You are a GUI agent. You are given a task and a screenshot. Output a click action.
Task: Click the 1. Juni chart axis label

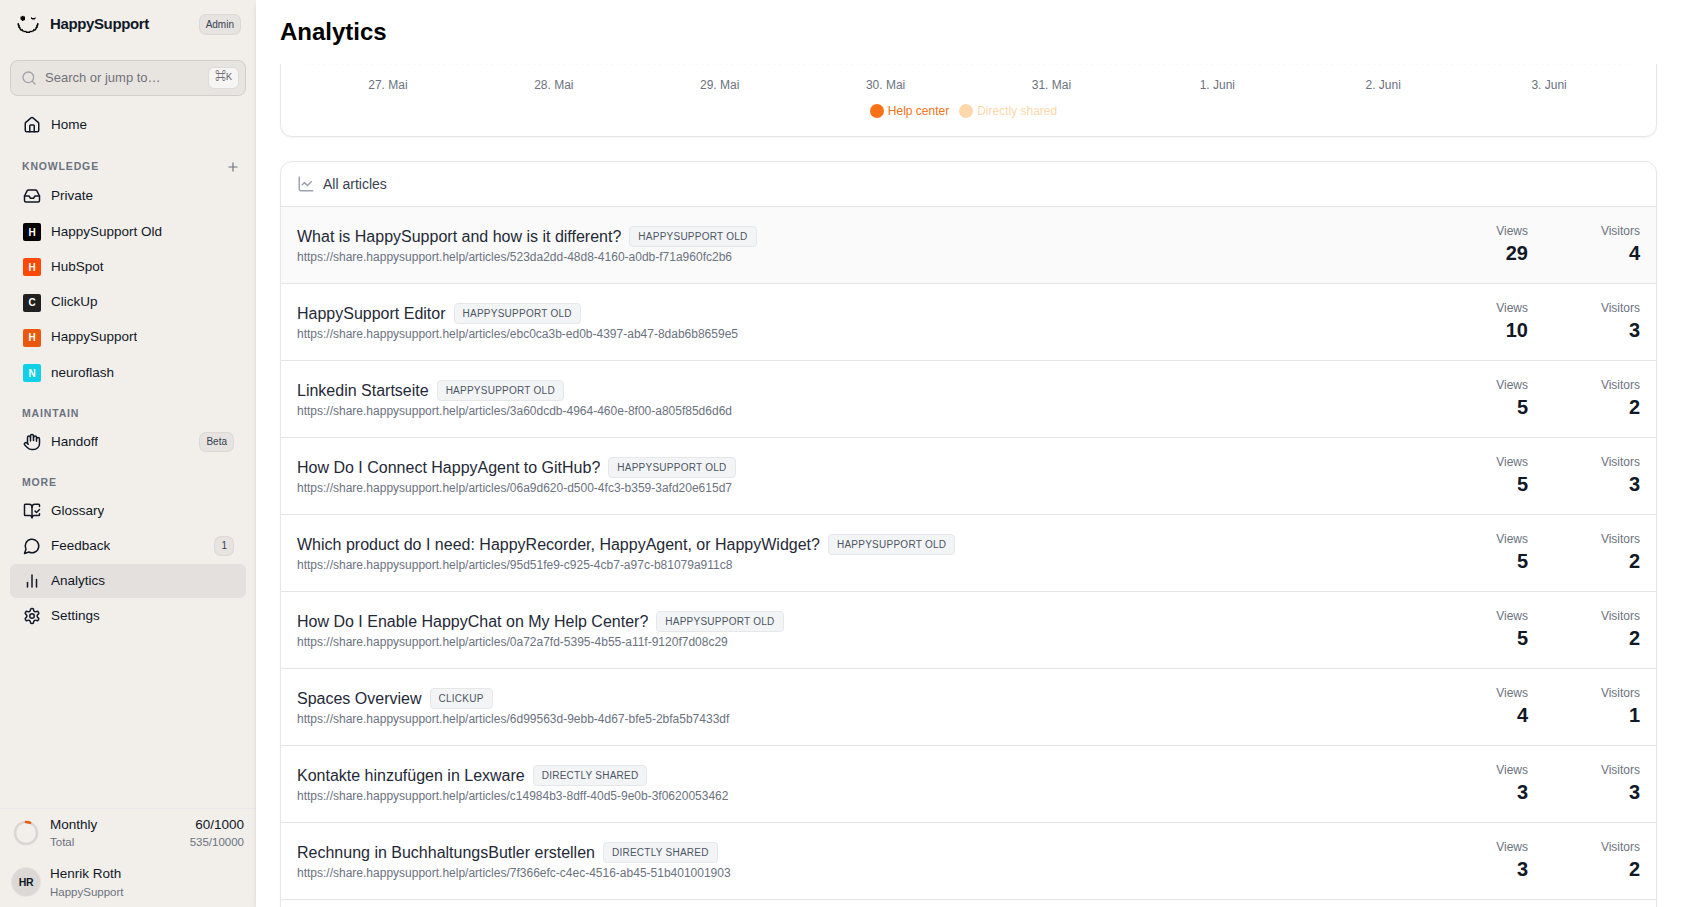coord(1217,85)
